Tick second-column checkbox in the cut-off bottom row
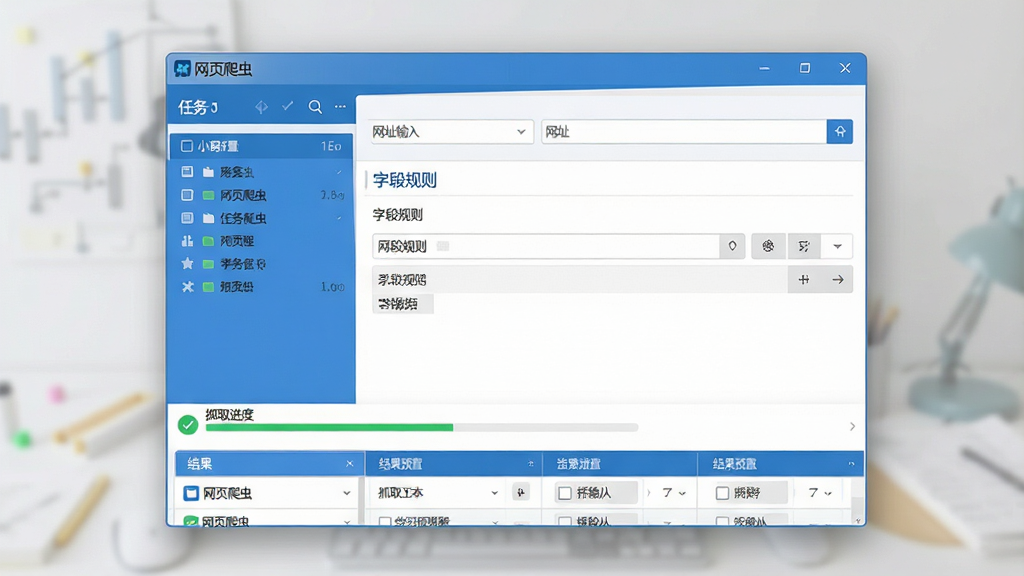 [385, 521]
